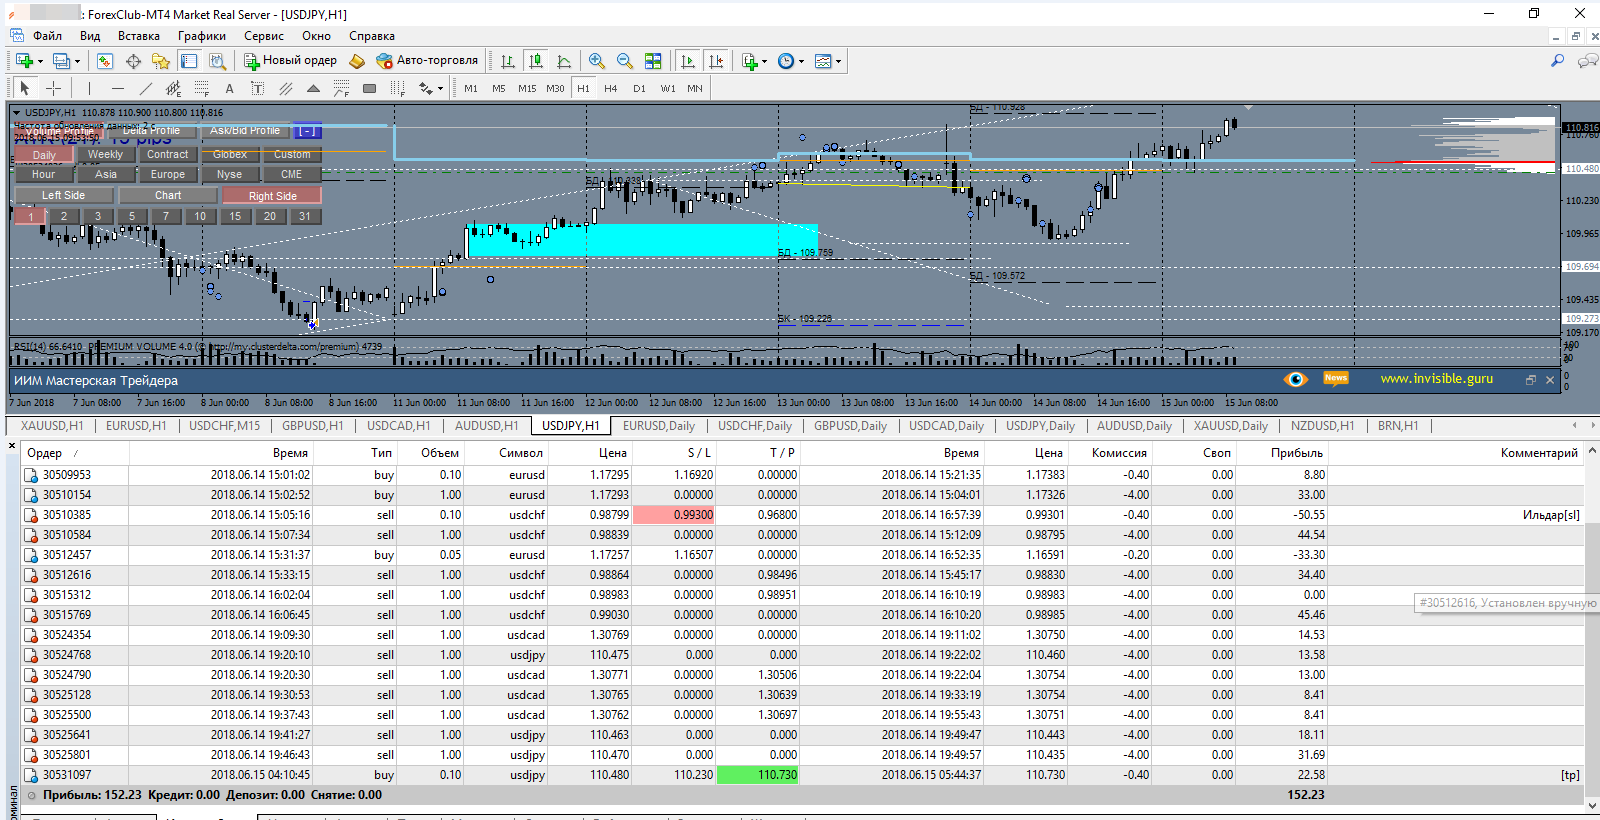Screen dimensions: 1600x820
Task: Switch to the EURUSD,H1 chart tab
Action: (x=136, y=426)
